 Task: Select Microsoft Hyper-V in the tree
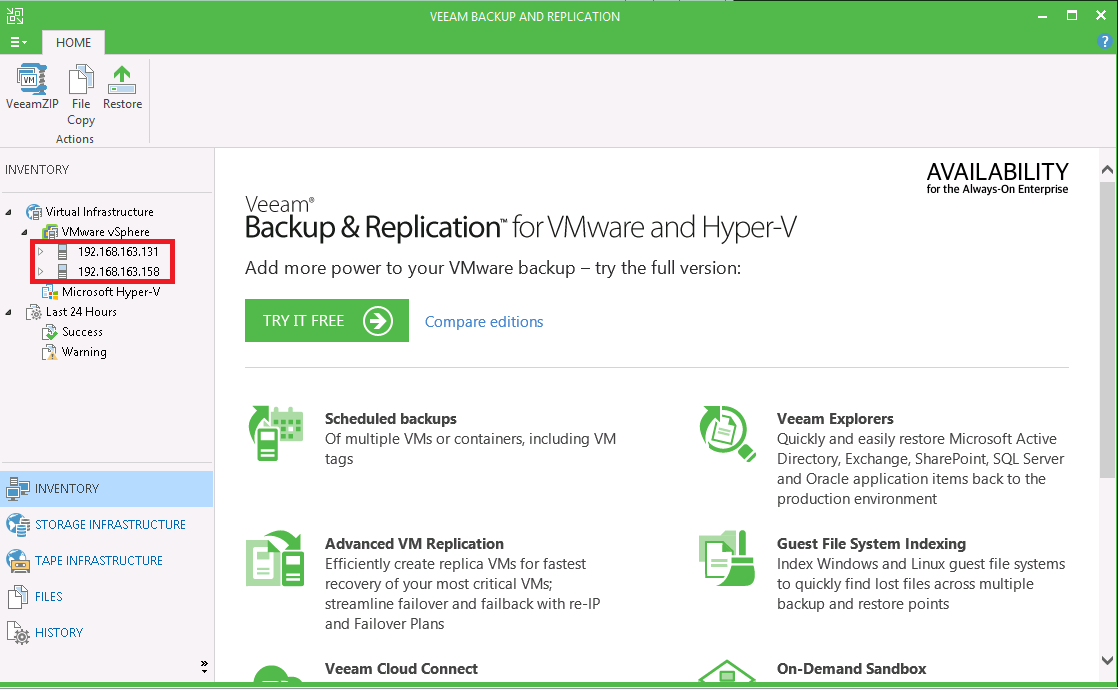click(104, 291)
